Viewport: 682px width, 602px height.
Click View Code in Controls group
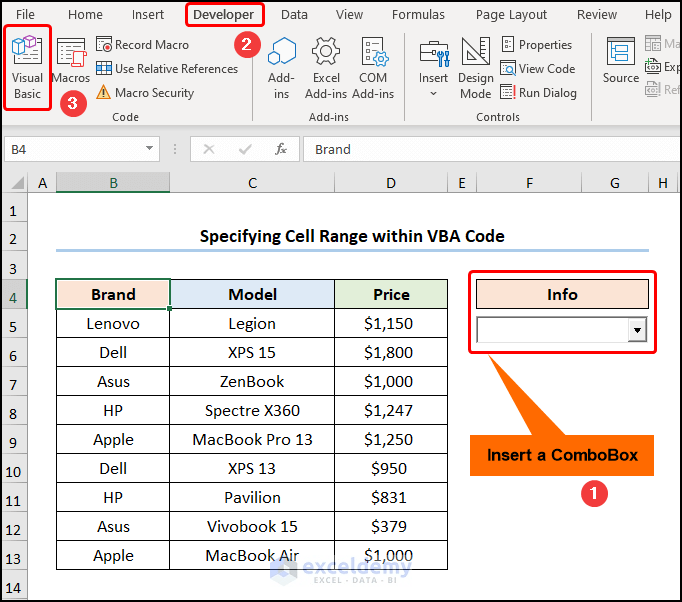pos(538,69)
